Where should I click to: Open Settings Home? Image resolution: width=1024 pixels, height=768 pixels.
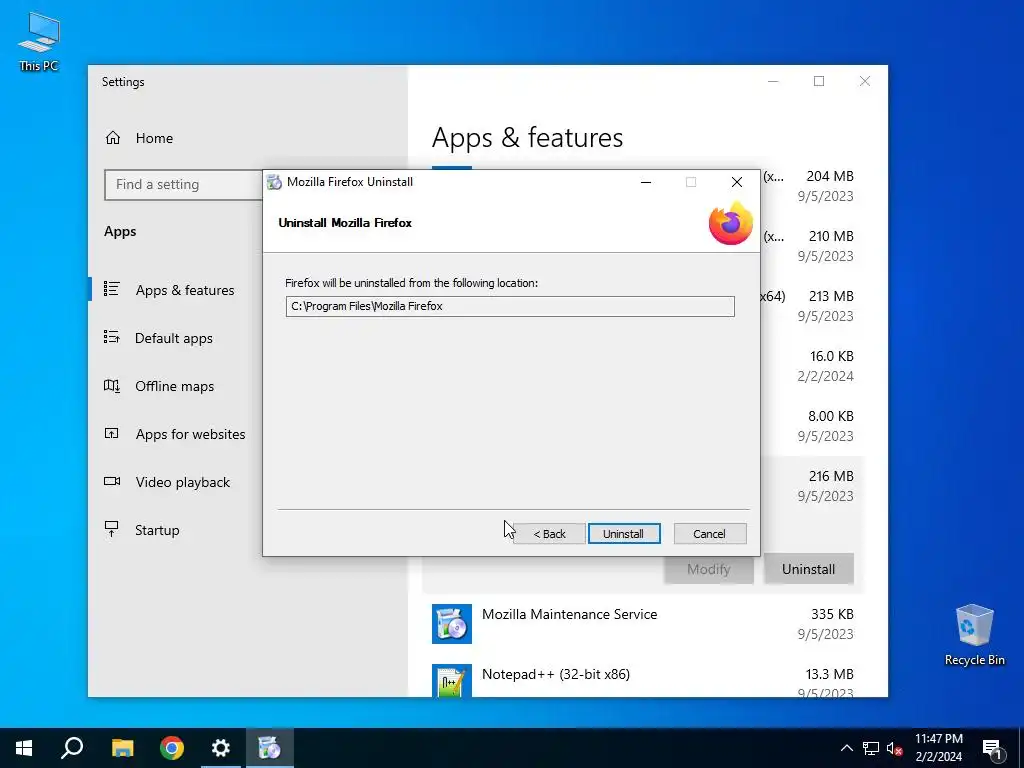pos(154,138)
